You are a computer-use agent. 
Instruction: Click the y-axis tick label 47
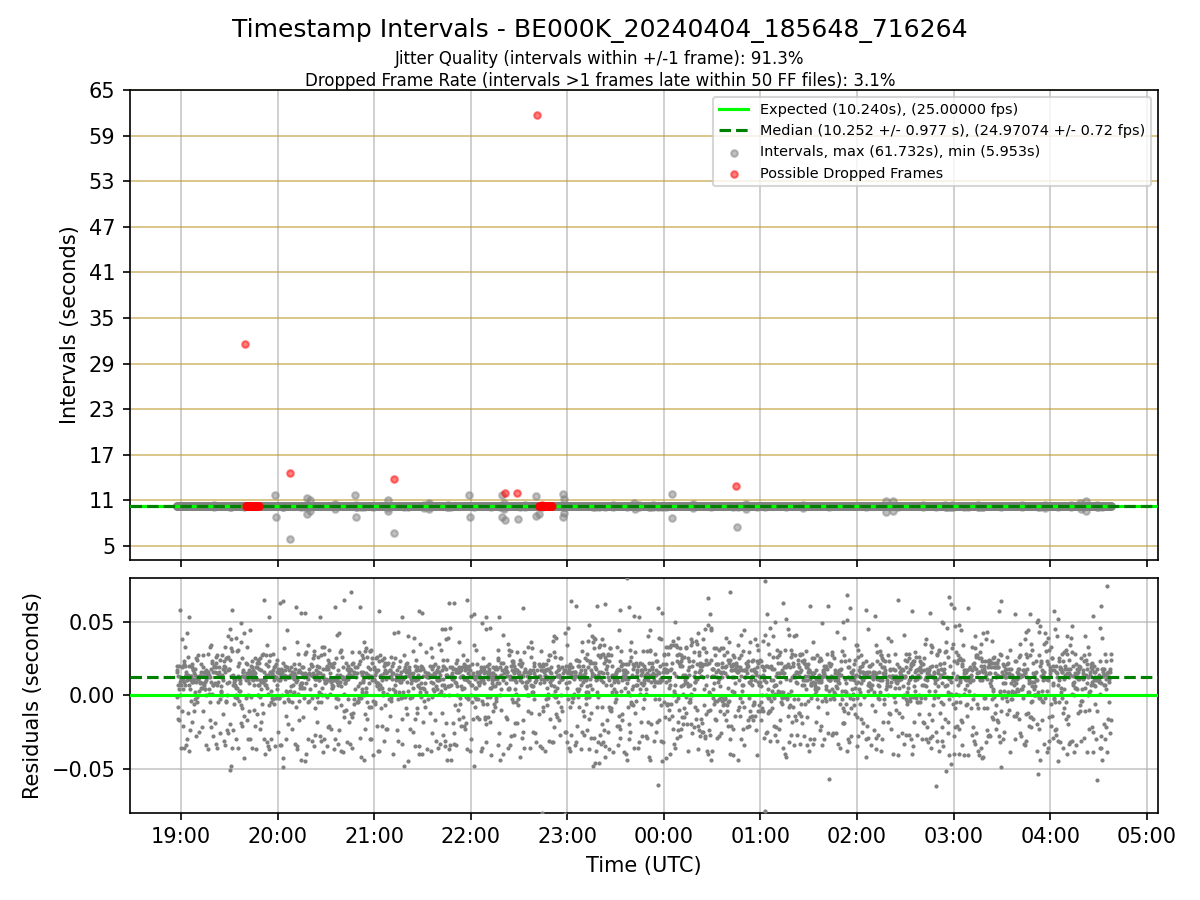[x=103, y=227]
